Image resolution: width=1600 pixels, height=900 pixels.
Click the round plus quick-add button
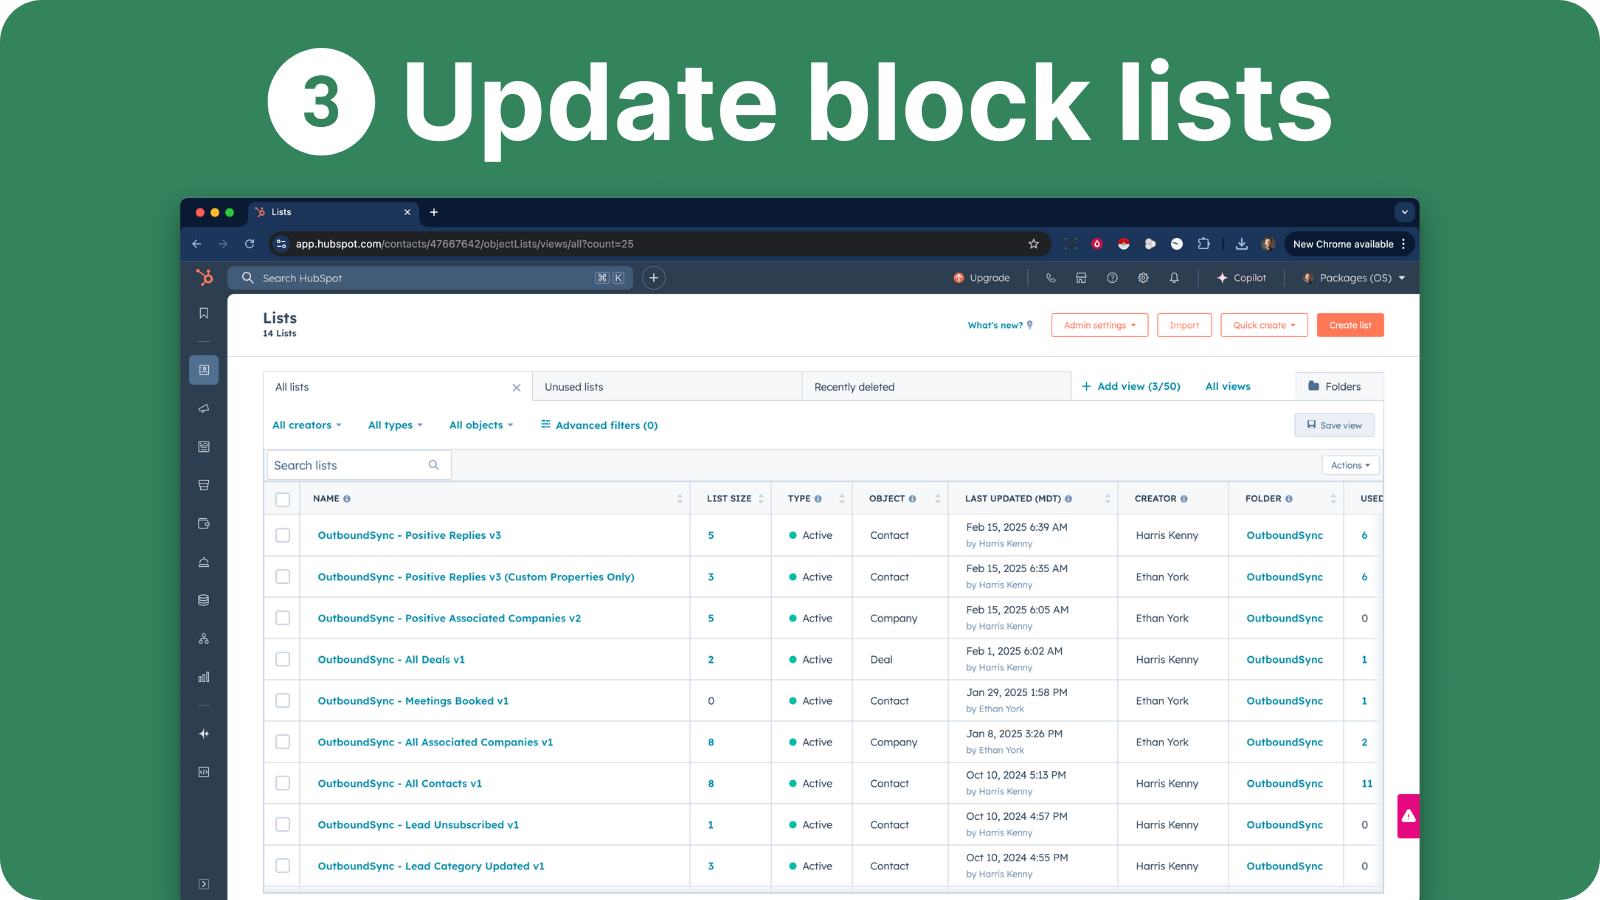[x=653, y=278]
